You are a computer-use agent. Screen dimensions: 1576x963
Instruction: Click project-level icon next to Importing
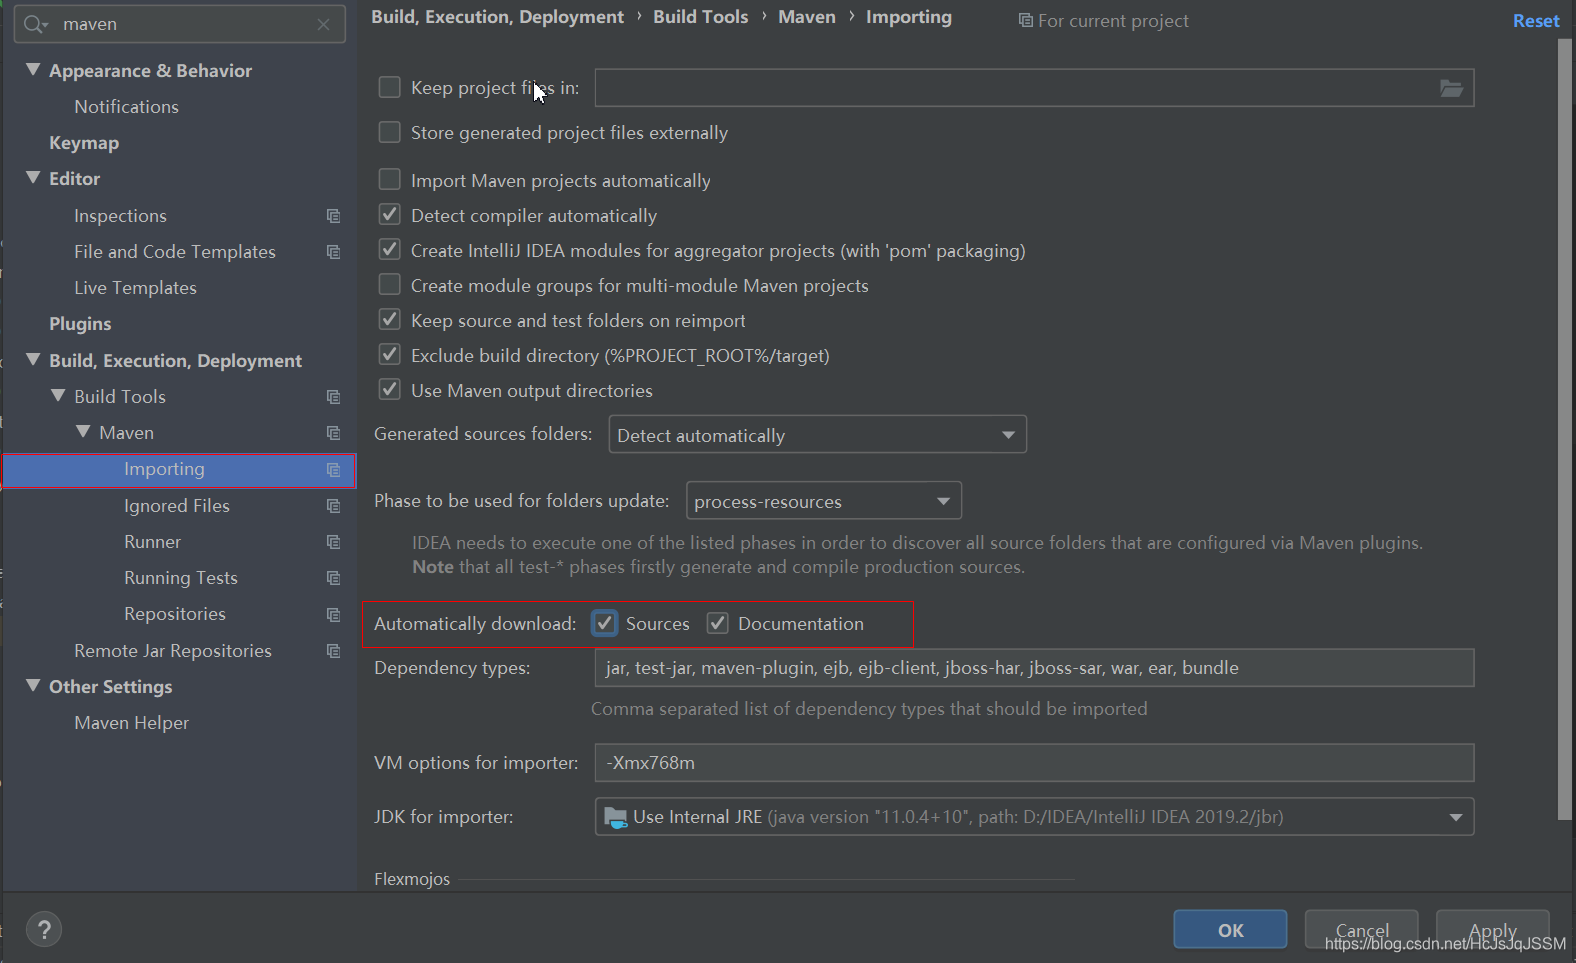click(x=333, y=470)
